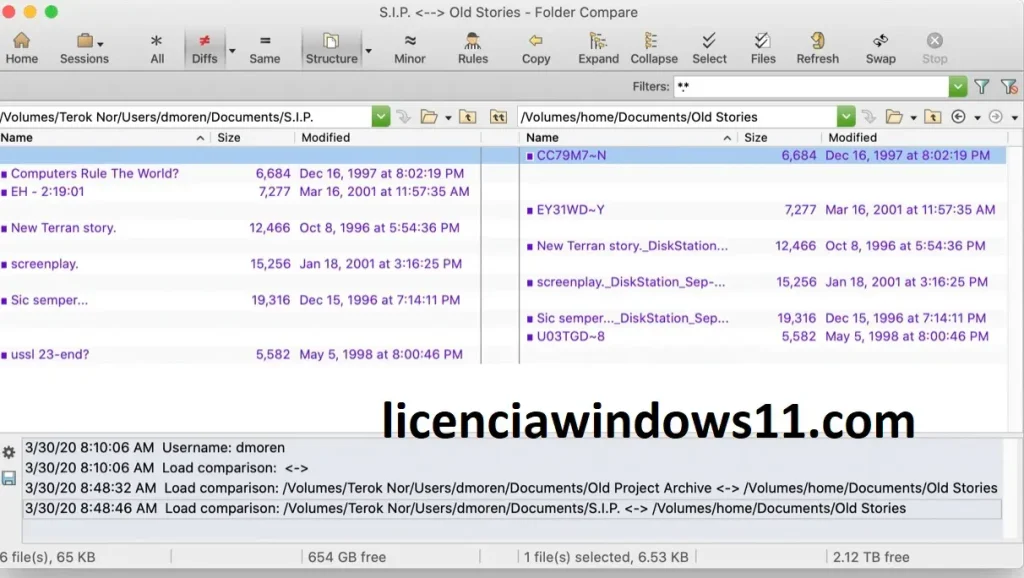Select log entry with Old Project Archive

512,489
